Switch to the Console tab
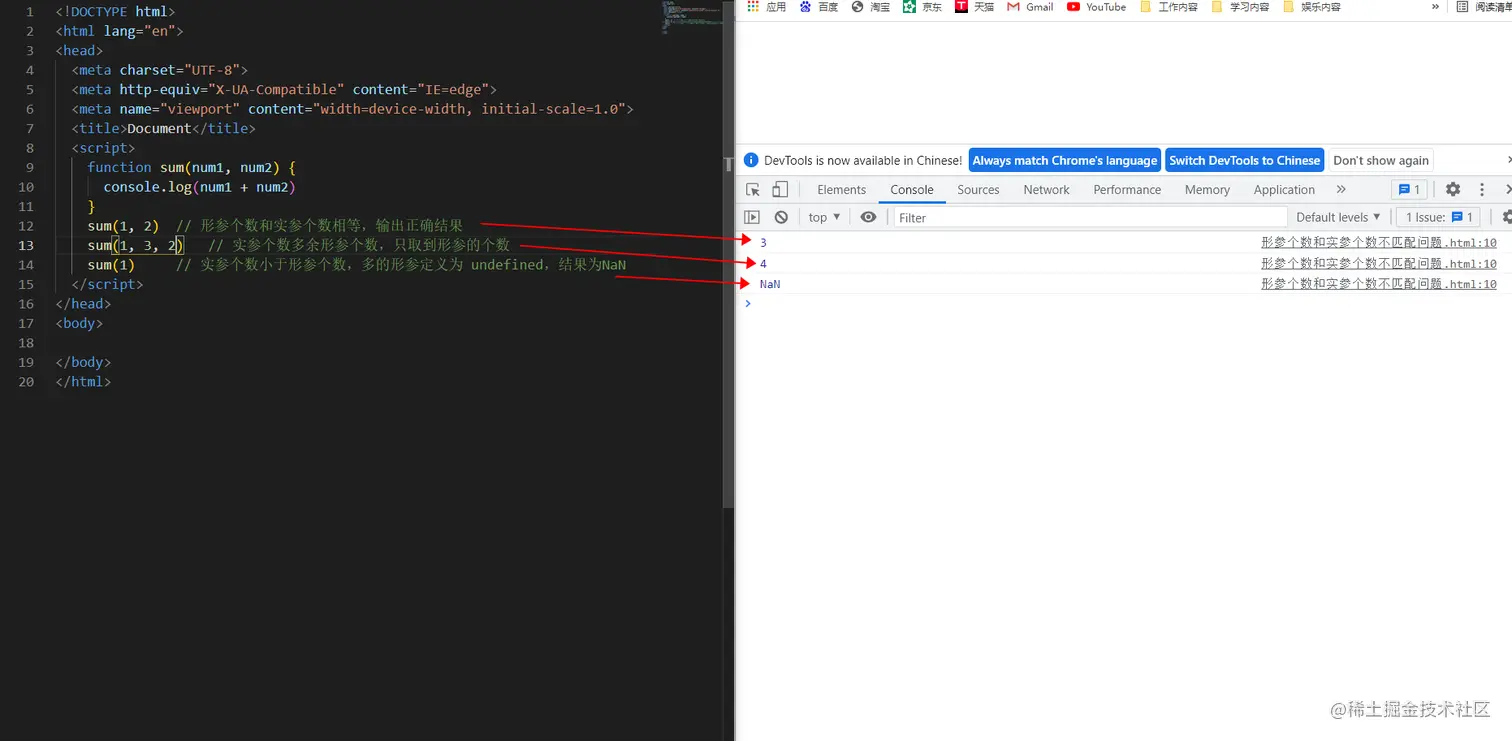This screenshot has height=741, width=1512. pos(912,190)
